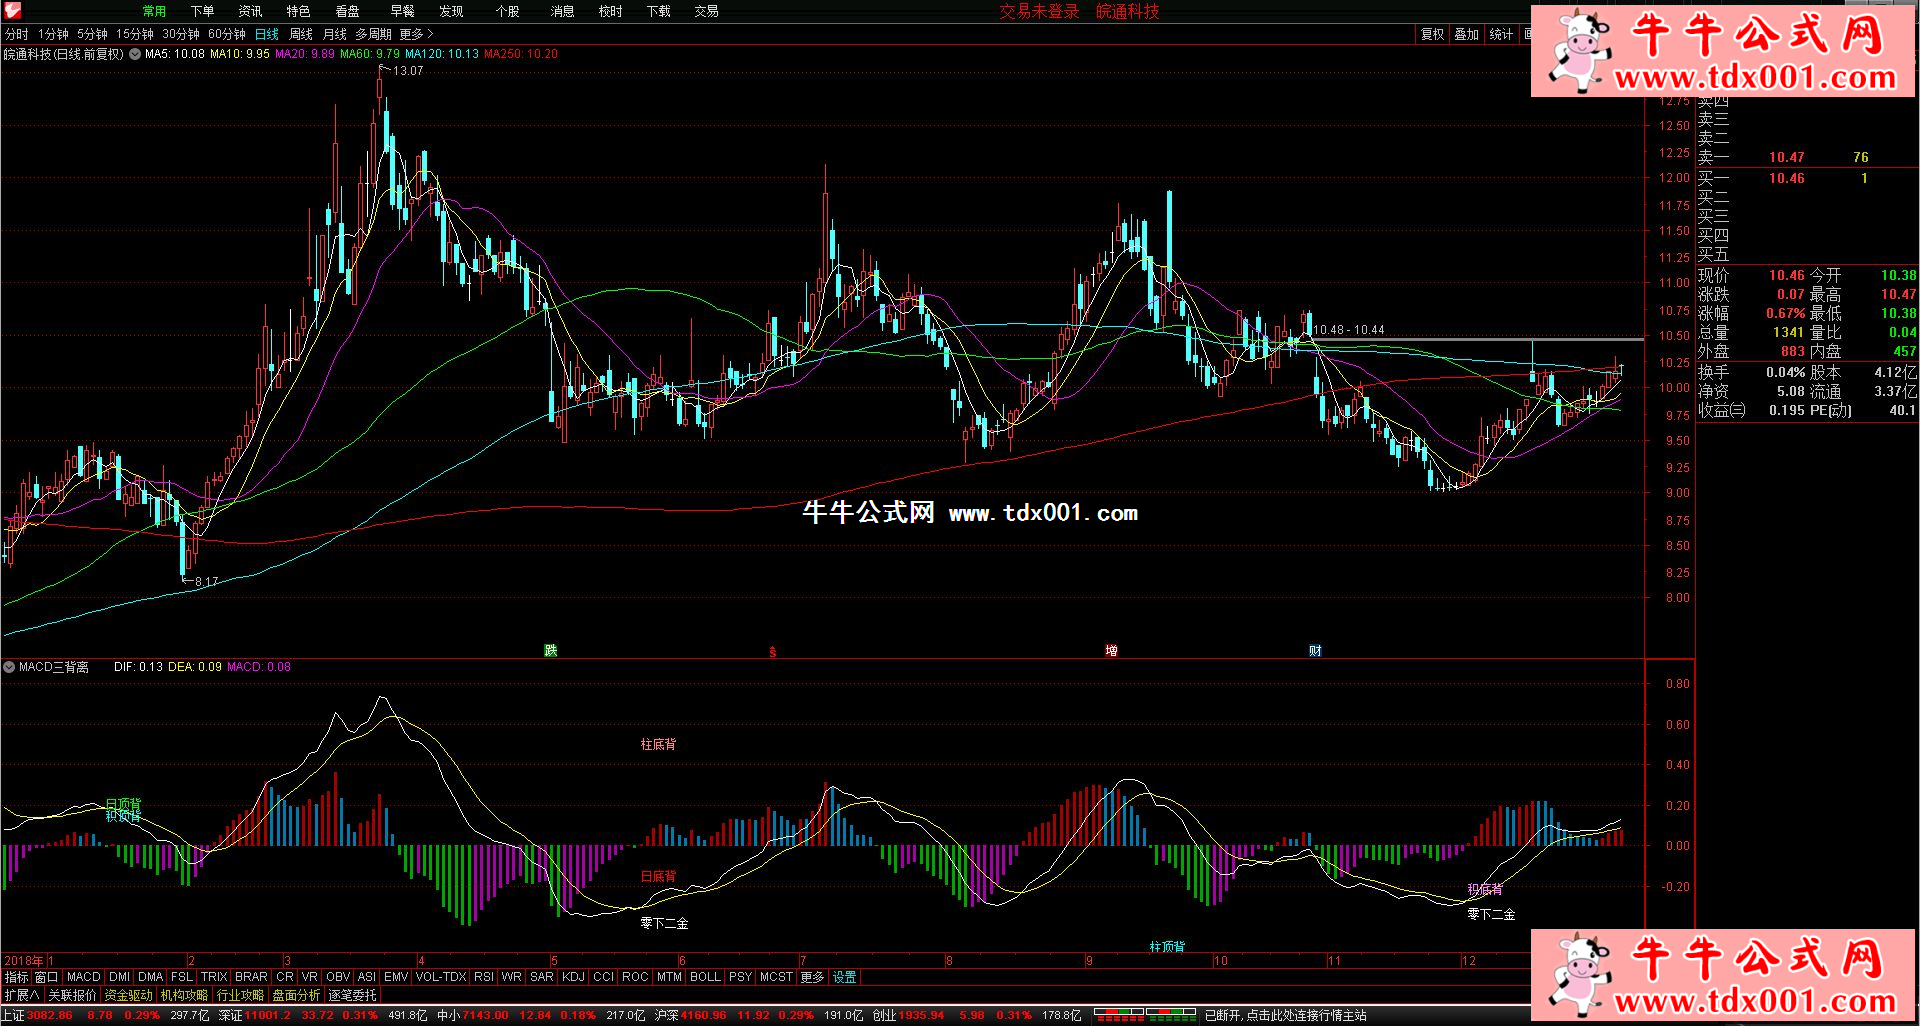
Task: Click the 窗口 tab
Action: pos(46,977)
